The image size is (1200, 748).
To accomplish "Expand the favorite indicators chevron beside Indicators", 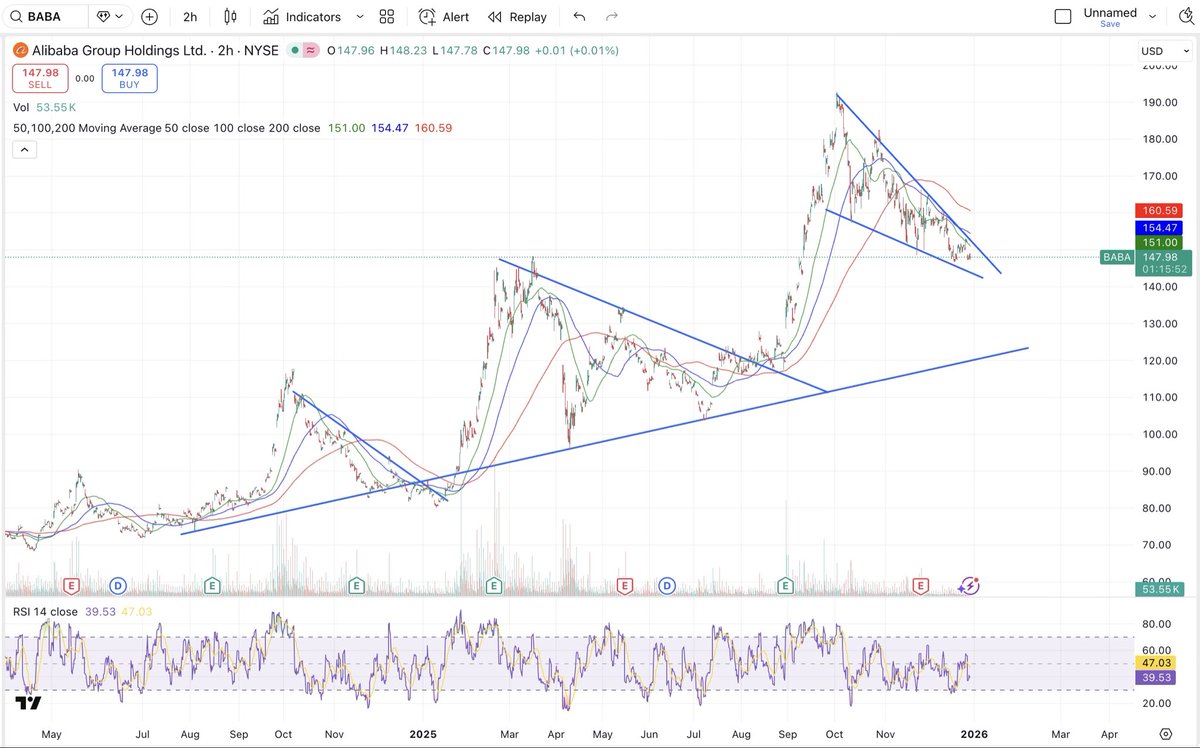I will [x=360, y=17].
